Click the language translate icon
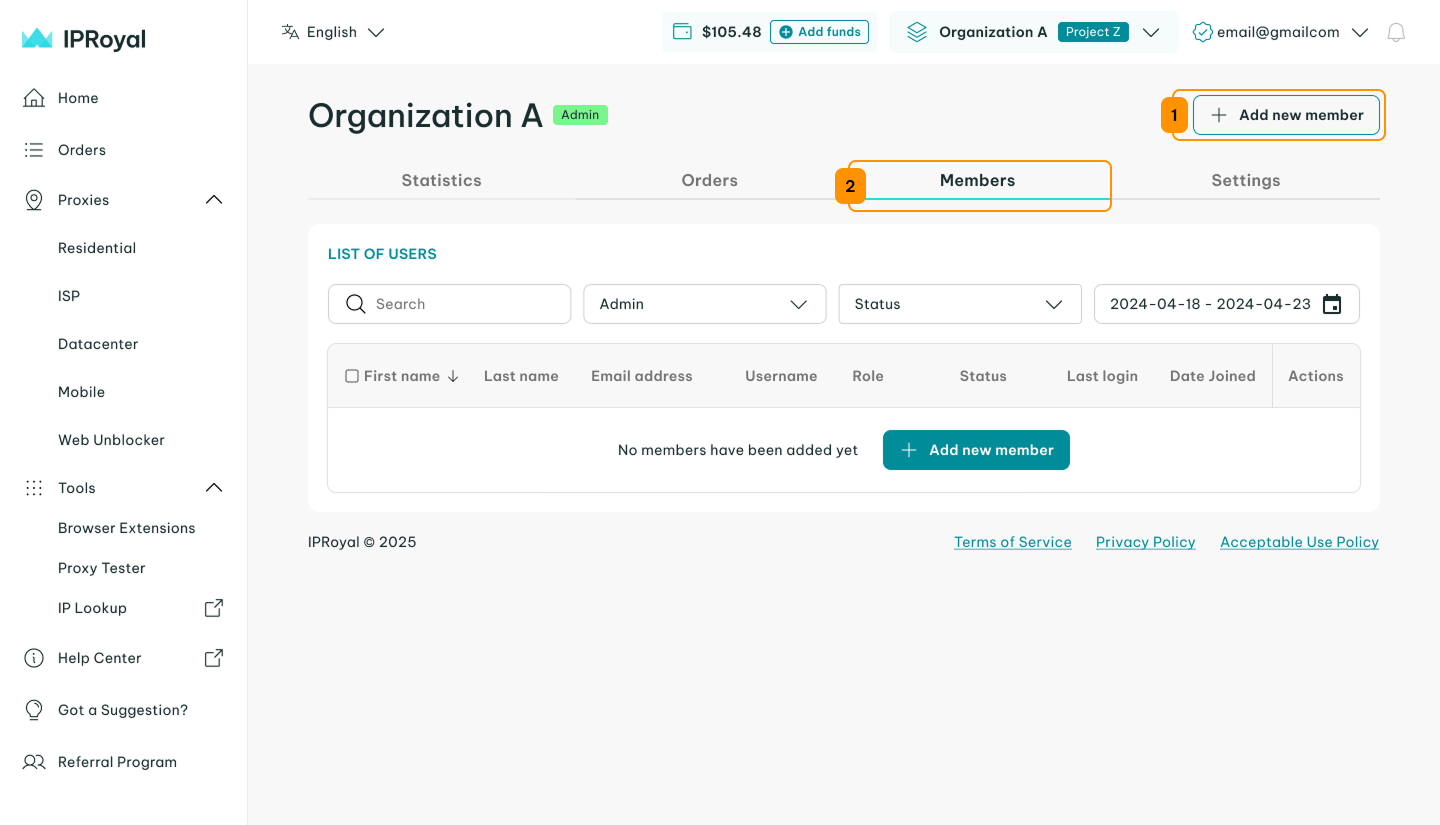The width and height of the screenshot is (1440, 825). point(291,32)
